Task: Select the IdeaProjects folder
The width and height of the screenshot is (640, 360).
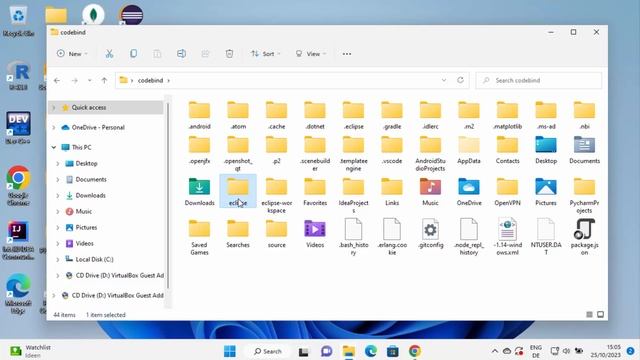Action: pos(353,196)
